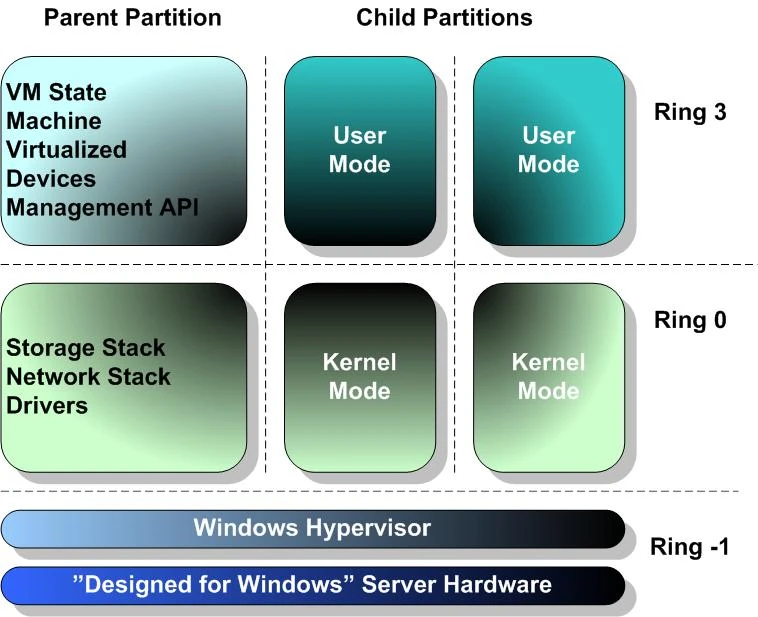The width and height of the screenshot is (758, 617).
Task: Click the Storage Stack text
Action: [86, 348]
